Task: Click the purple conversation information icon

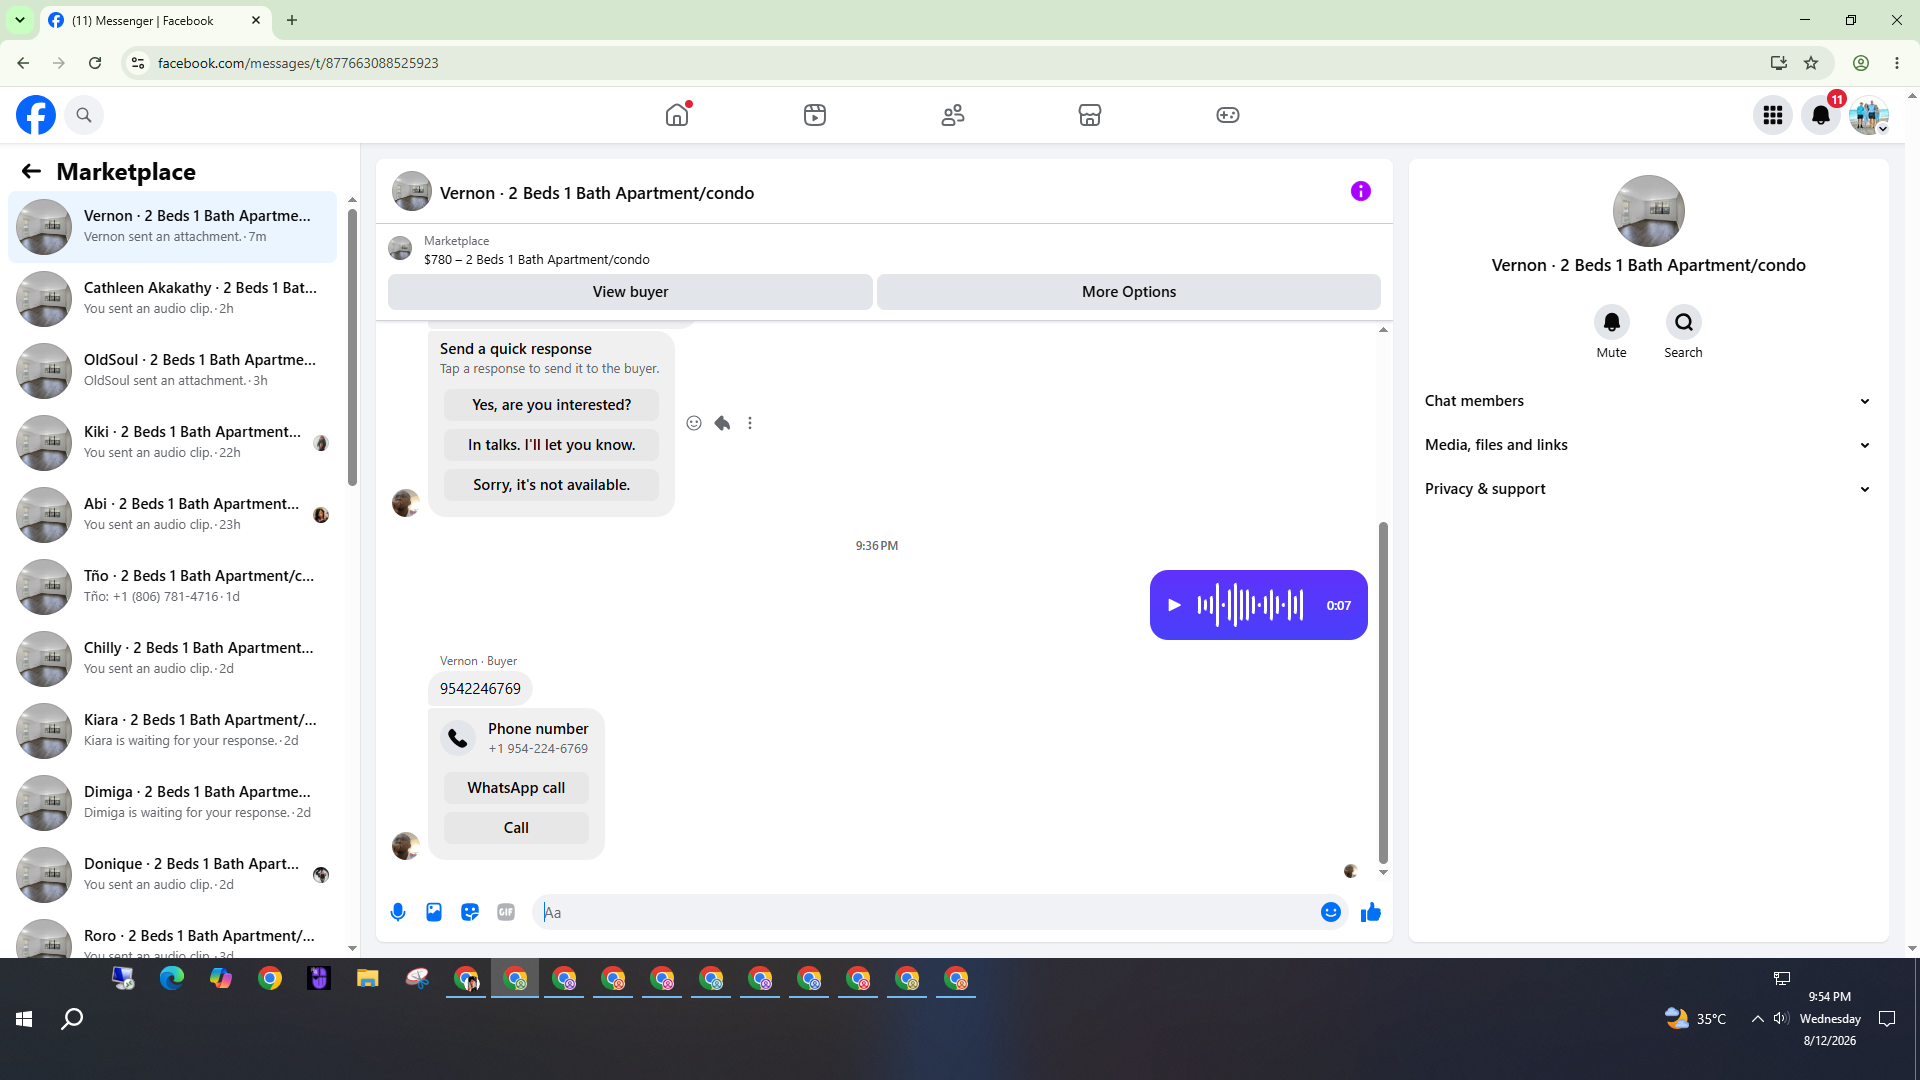Action: tap(1361, 191)
